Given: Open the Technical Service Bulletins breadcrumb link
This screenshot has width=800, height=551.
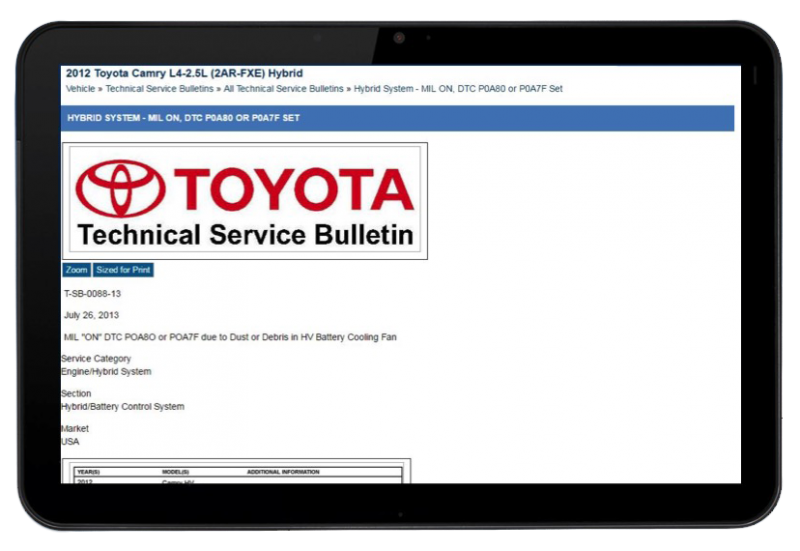Looking at the screenshot, I should coord(159,89).
